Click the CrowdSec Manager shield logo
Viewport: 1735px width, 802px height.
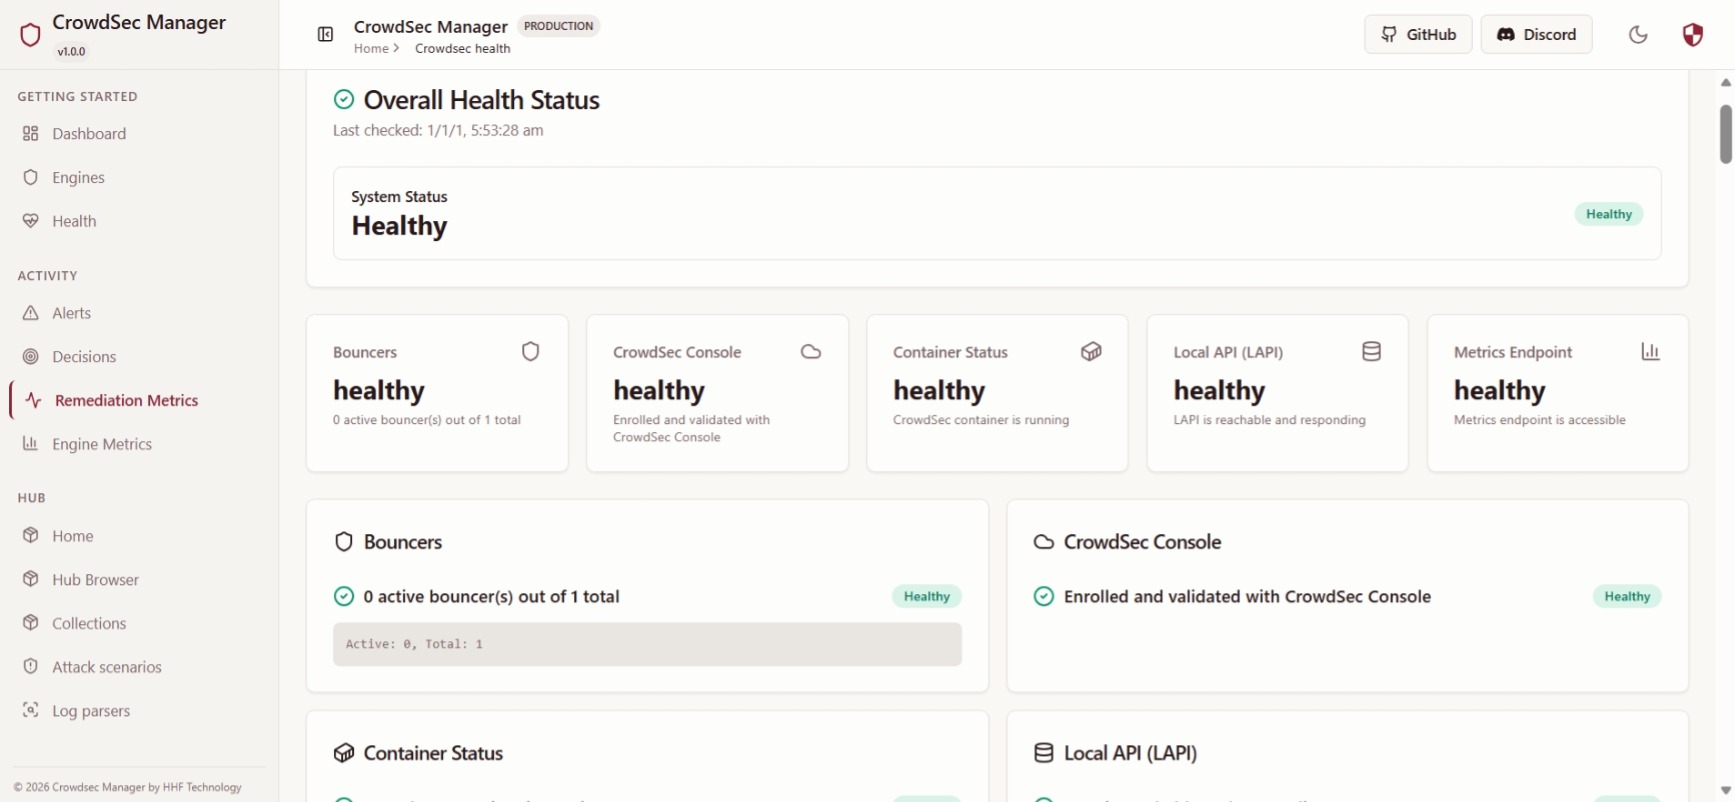pos(30,35)
